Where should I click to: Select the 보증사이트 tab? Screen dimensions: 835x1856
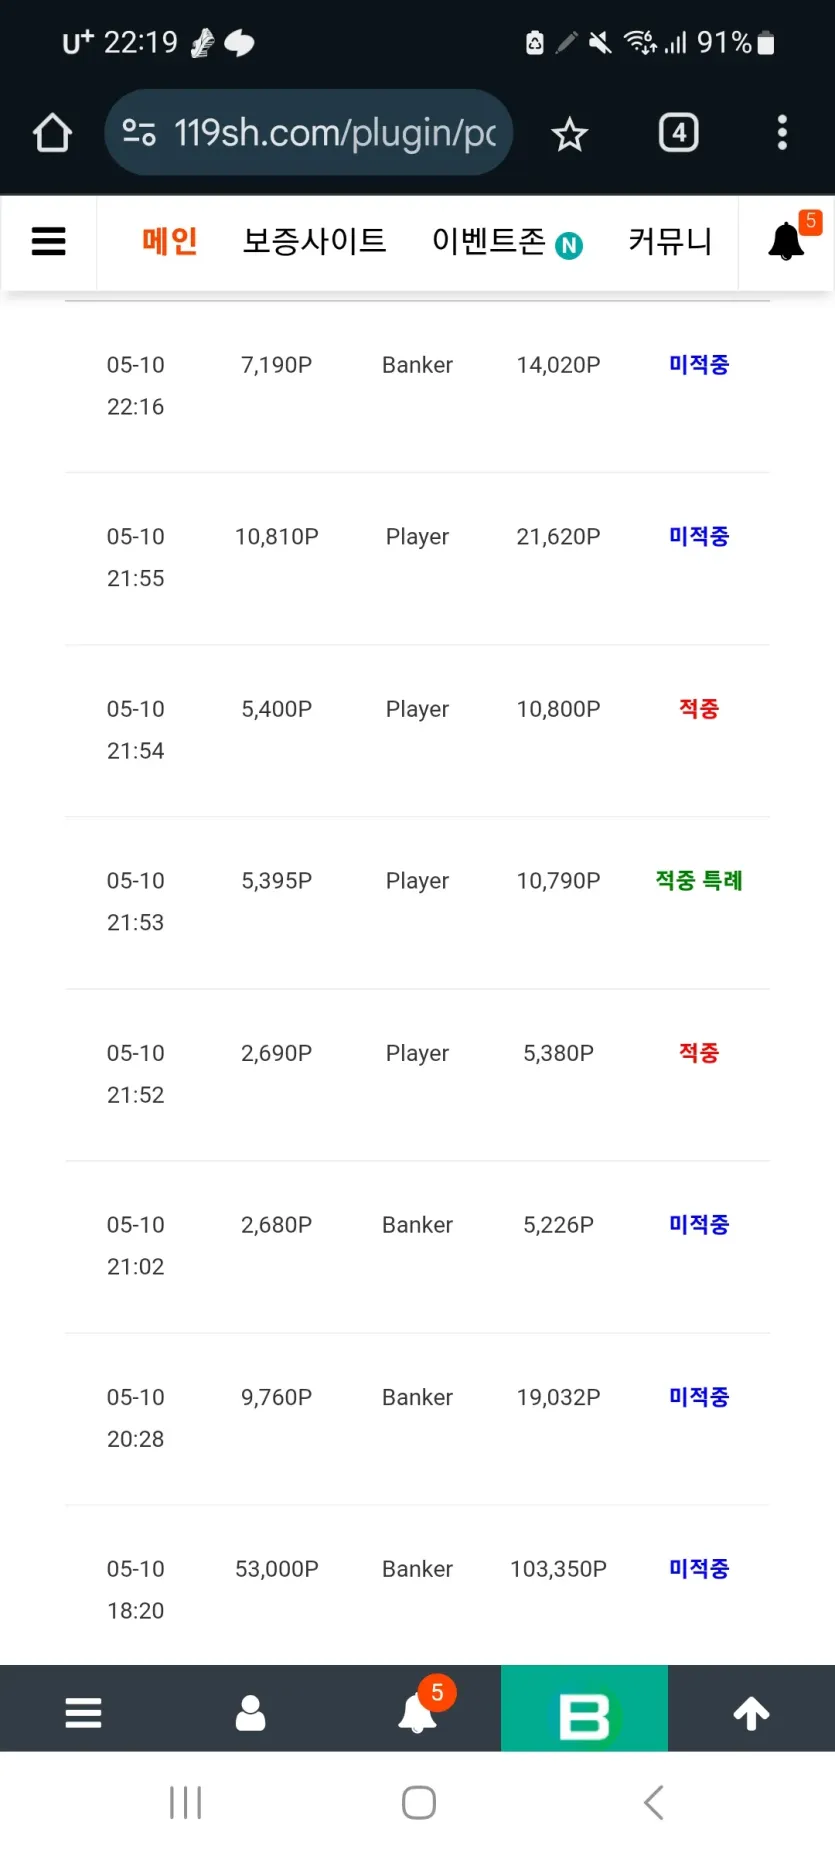(314, 241)
